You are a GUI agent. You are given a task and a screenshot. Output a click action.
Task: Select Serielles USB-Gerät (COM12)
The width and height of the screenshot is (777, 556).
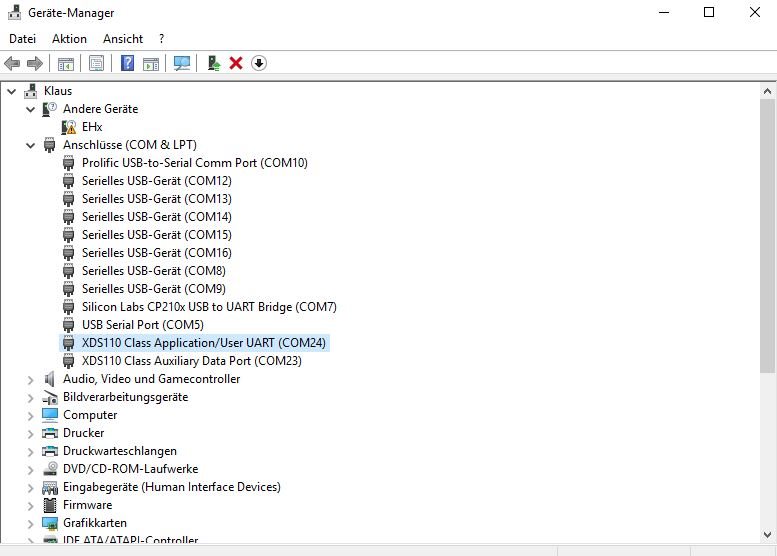pos(157,181)
